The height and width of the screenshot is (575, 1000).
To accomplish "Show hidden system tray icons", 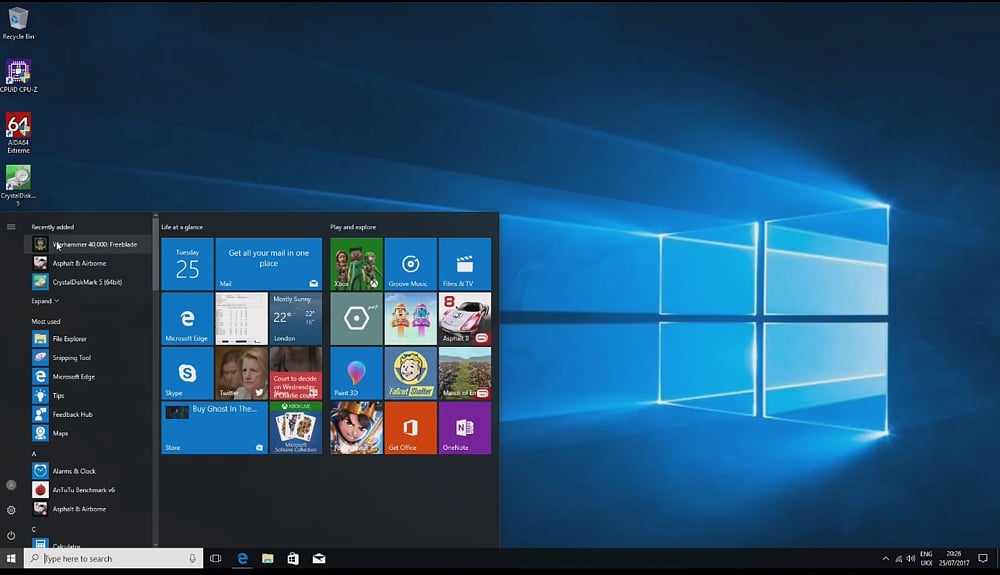I will pos(885,558).
